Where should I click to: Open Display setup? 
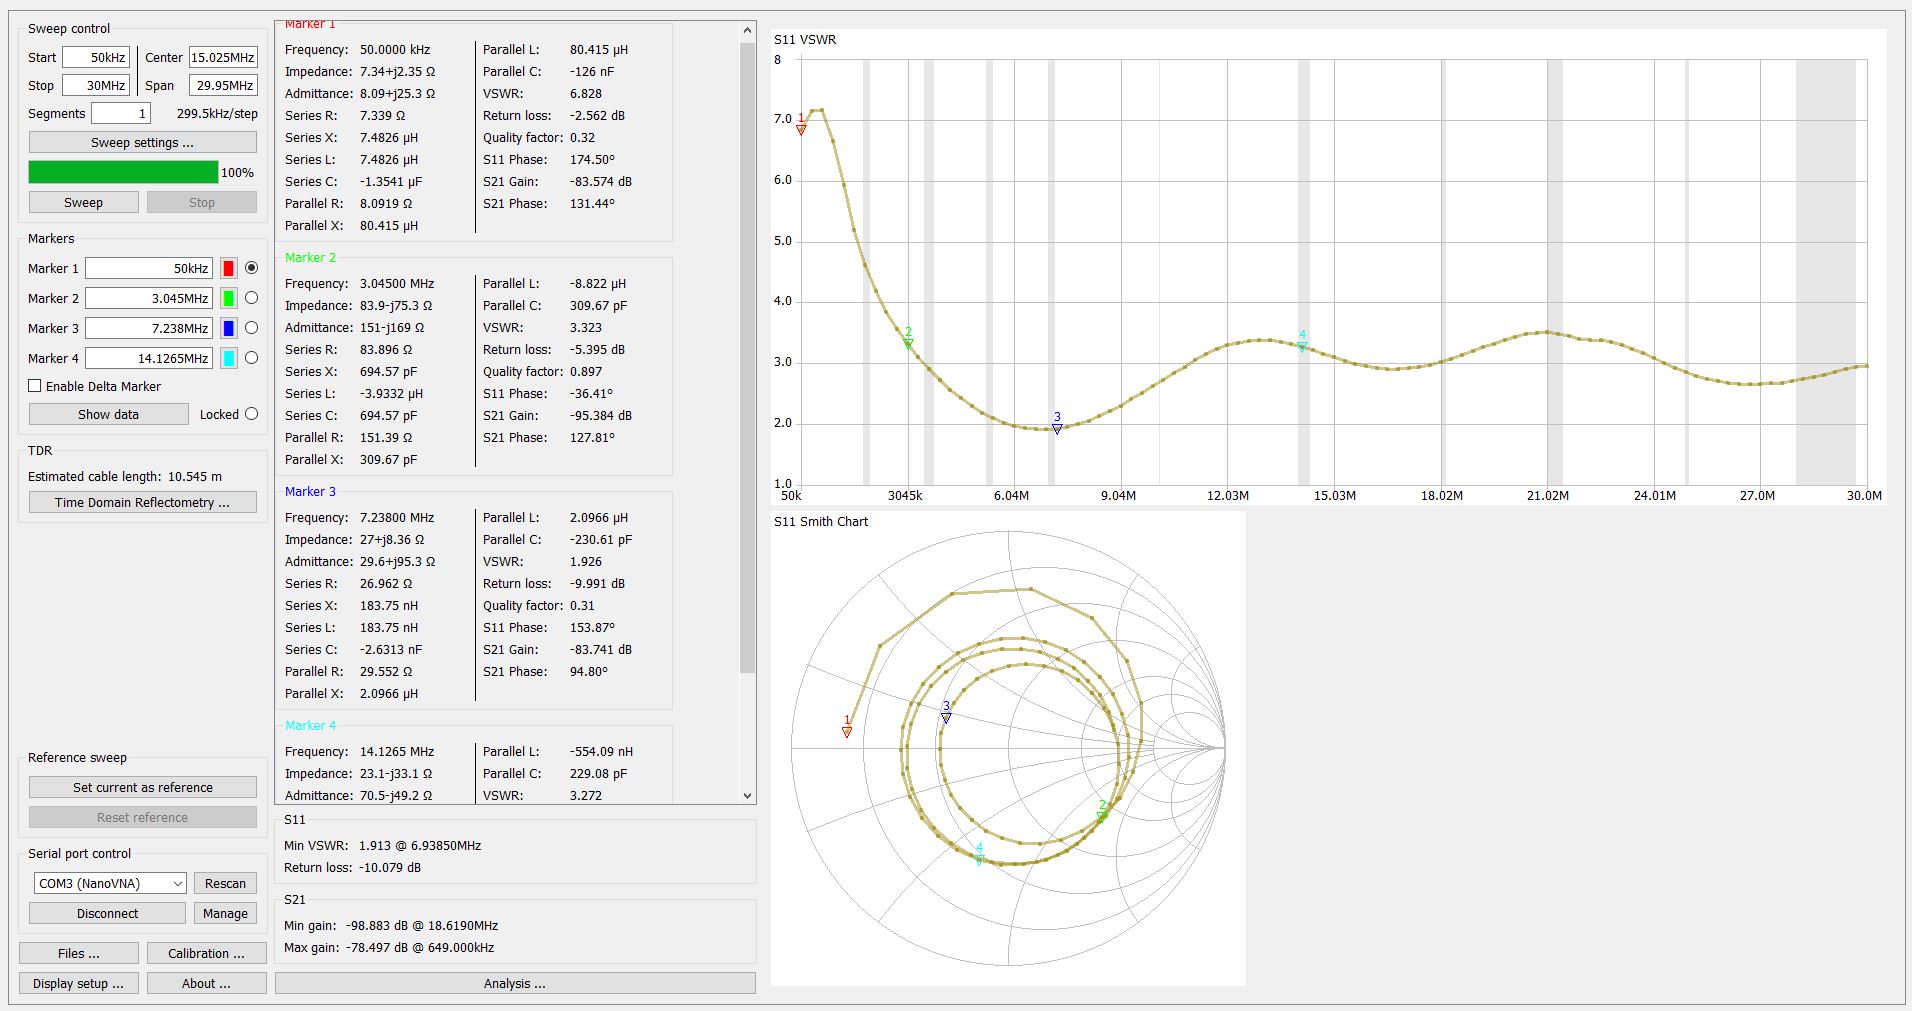79,983
